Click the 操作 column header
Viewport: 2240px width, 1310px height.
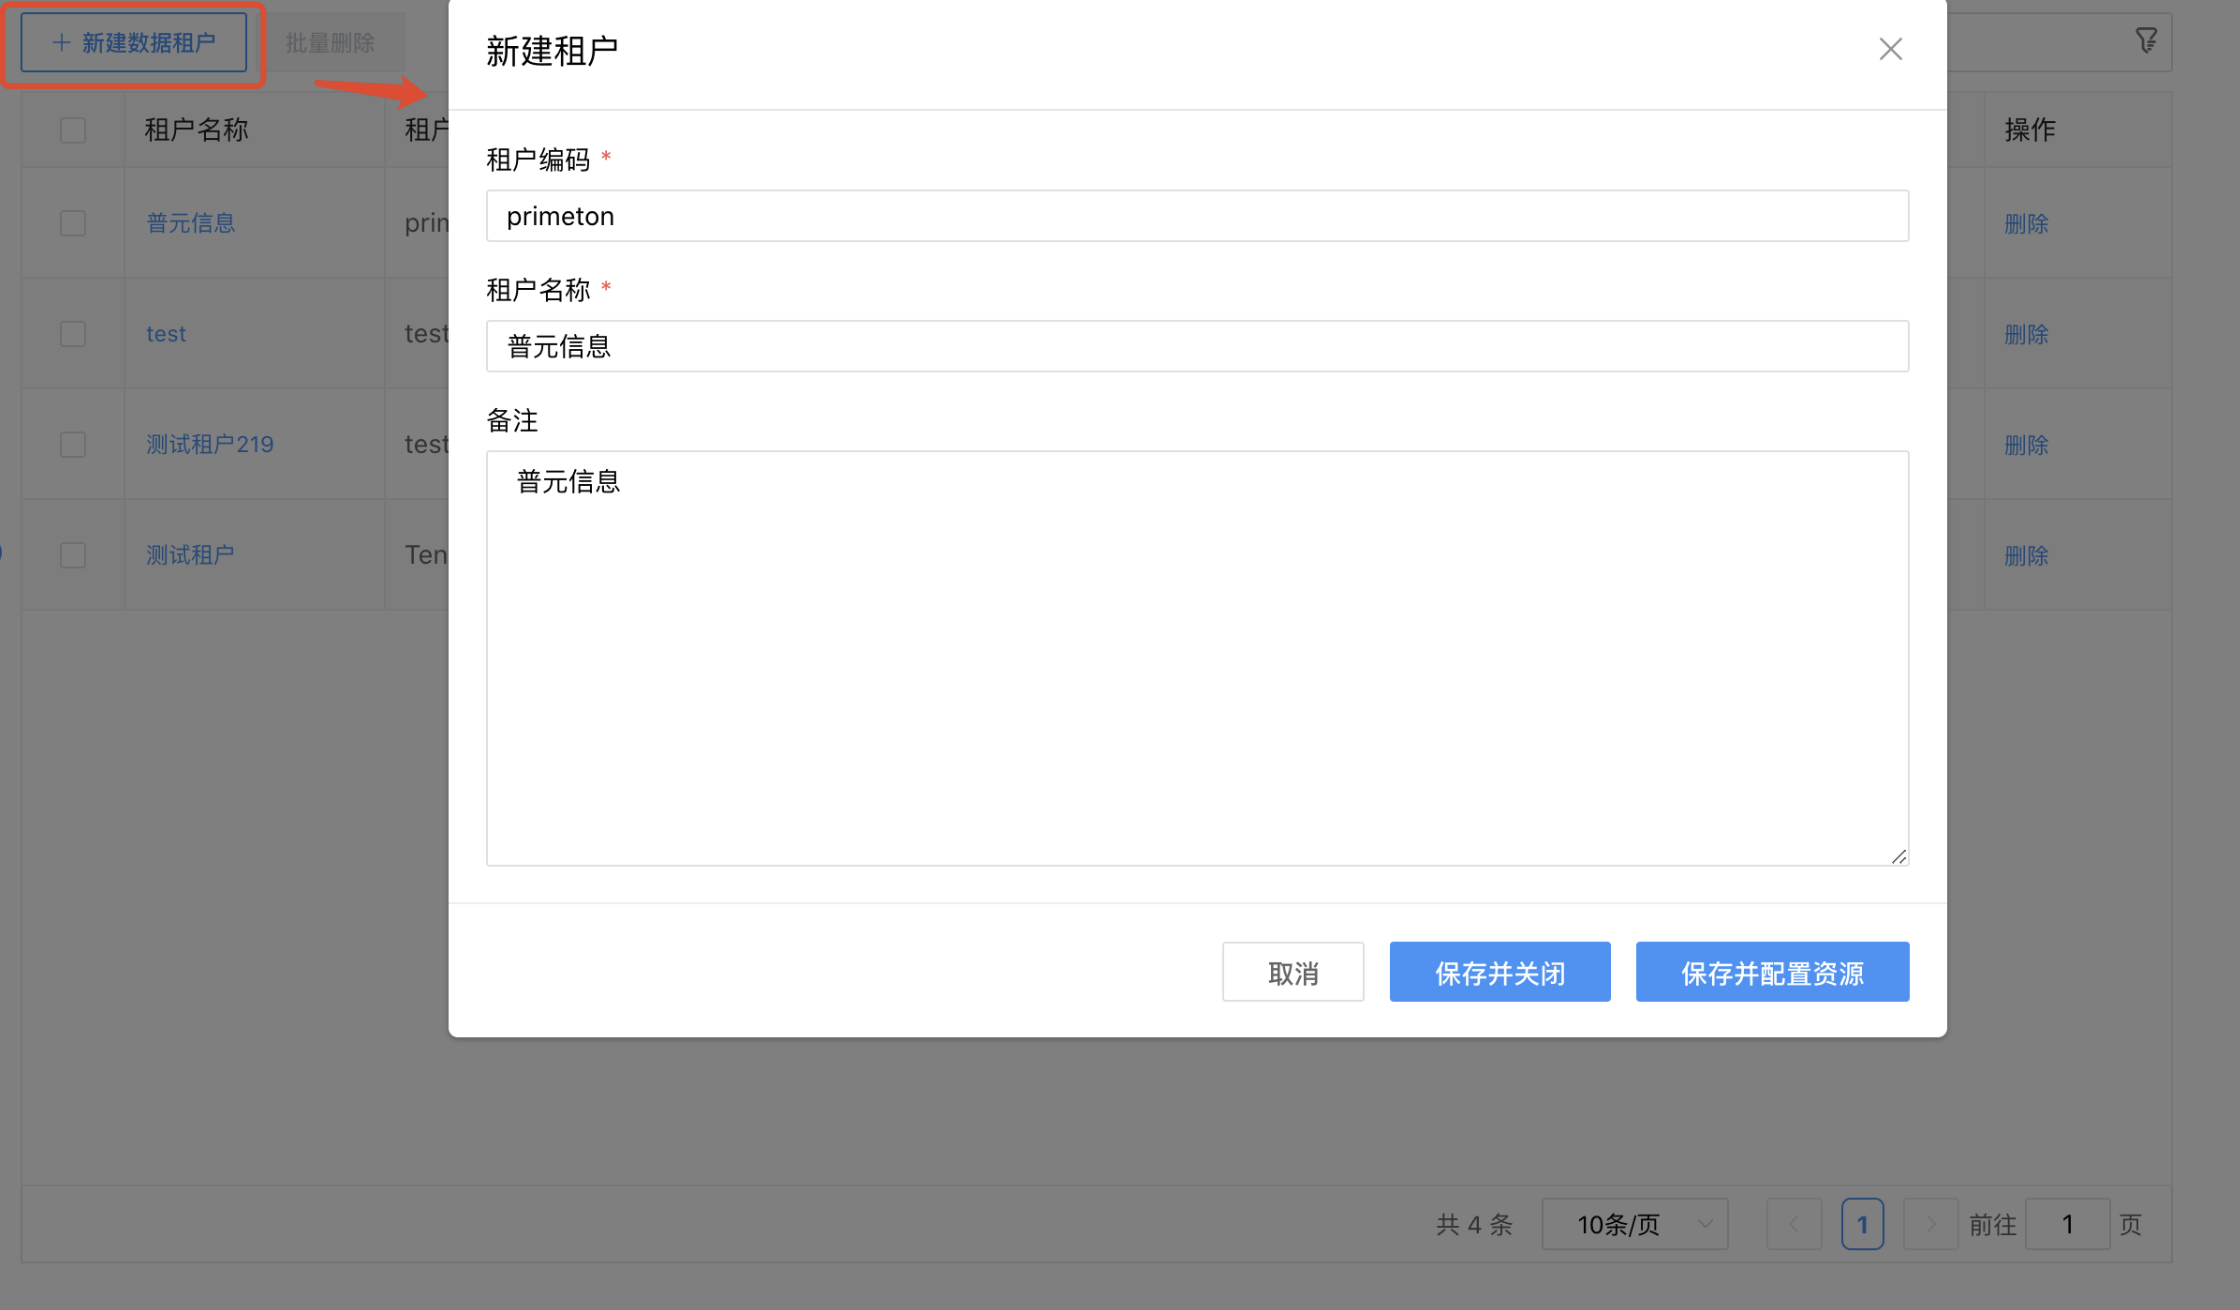click(x=2030, y=129)
